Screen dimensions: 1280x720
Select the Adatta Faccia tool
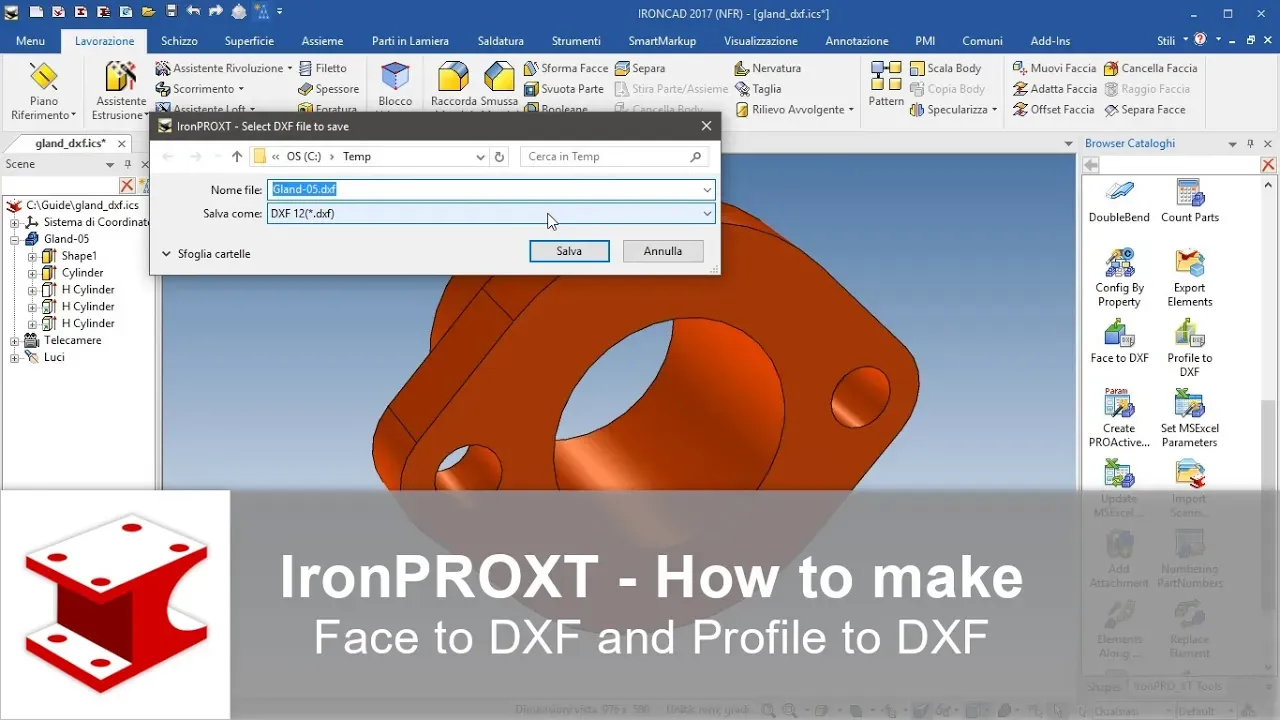click(1055, 89)
